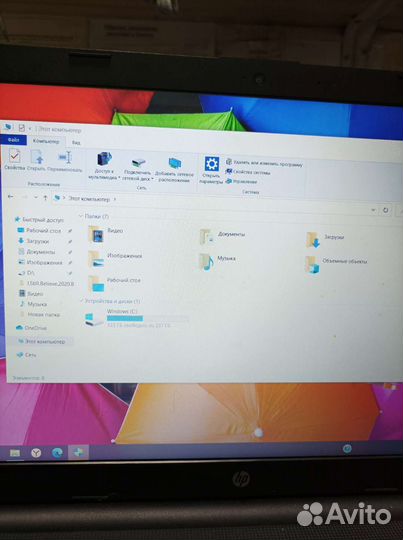The image size is (403, 540).
Task: Click Удалить или изменить программу
Action: pos(265,163)
